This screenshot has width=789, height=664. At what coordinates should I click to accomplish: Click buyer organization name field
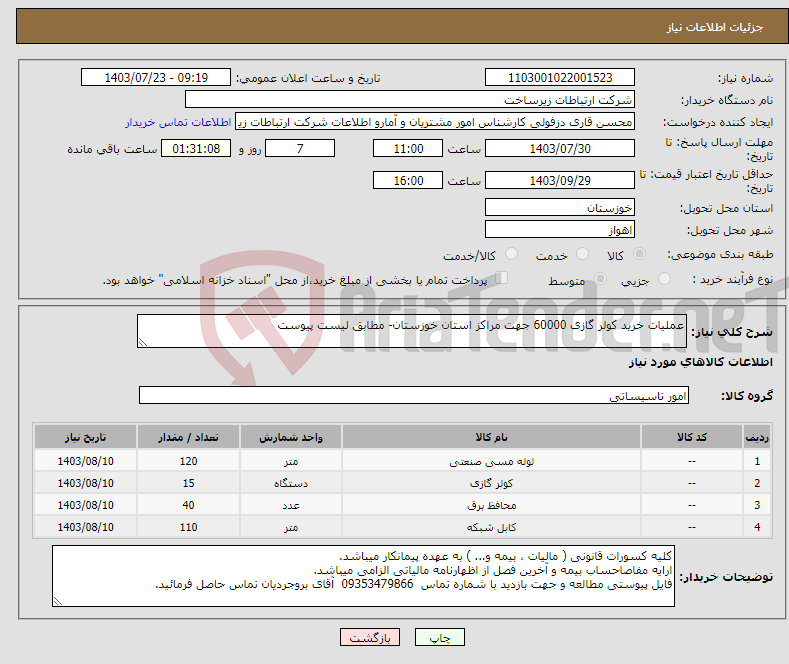pos(410,100)
